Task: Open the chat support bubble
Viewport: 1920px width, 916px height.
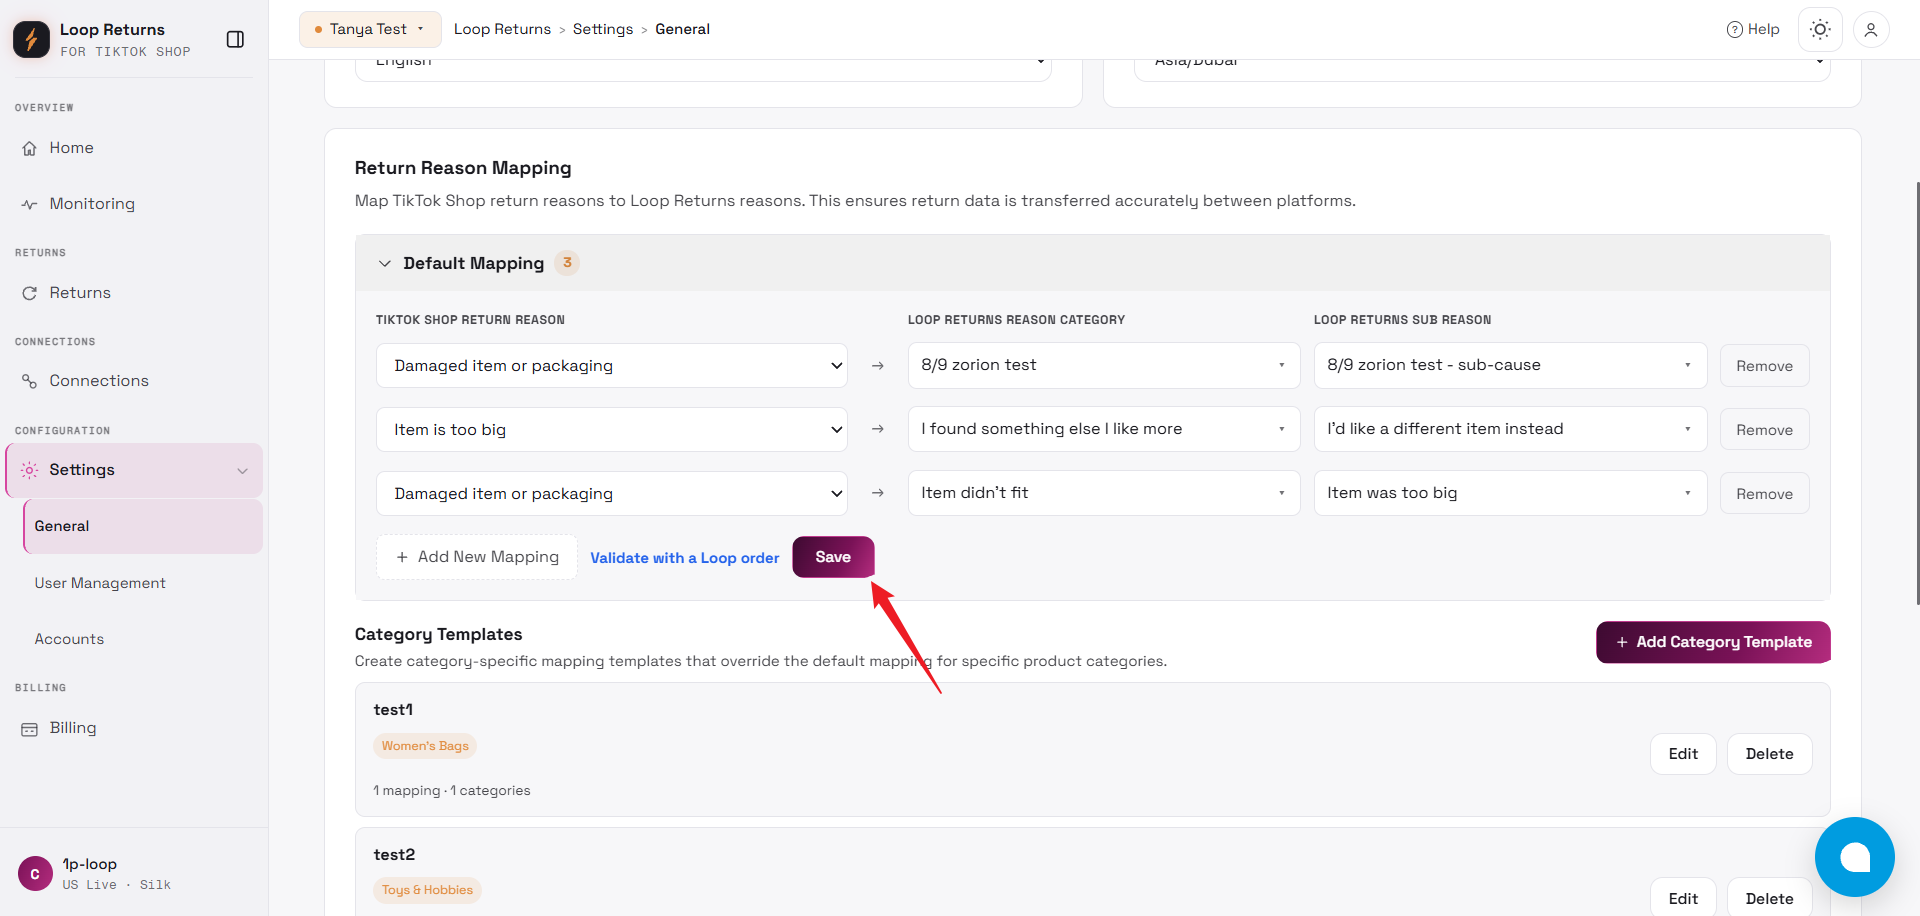Action: pos(1855,857)
